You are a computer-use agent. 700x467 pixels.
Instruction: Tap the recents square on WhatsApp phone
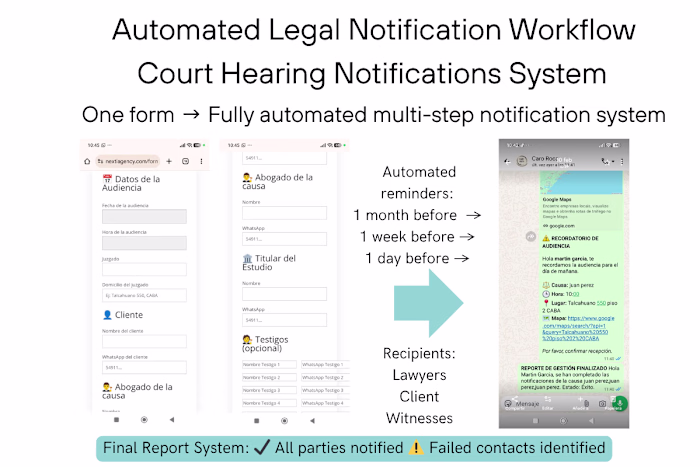[536, 421]
